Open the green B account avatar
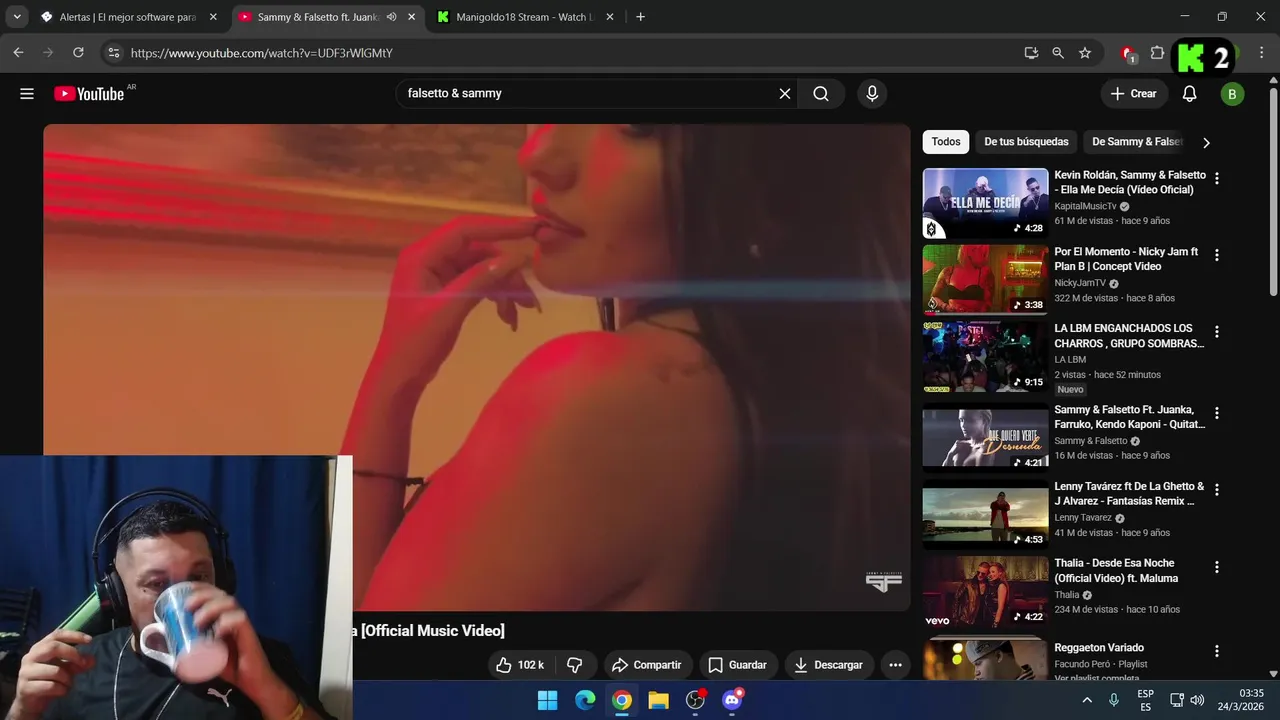 pyautogui.click(x=1232, y=94)
